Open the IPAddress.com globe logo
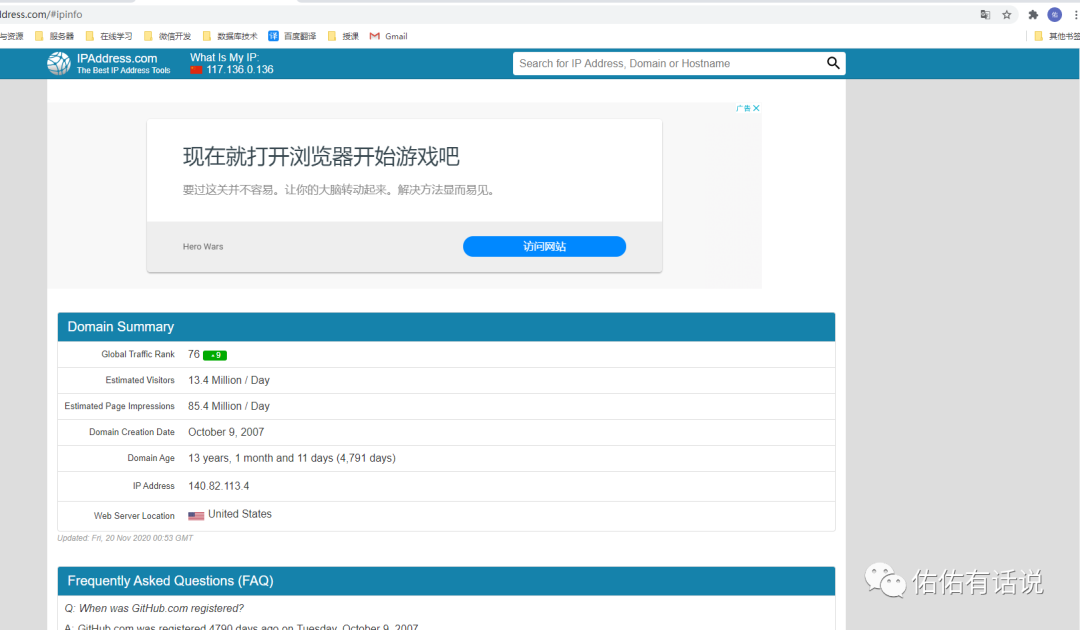Viewport: 1080px width, 630px height. point(59,63)
